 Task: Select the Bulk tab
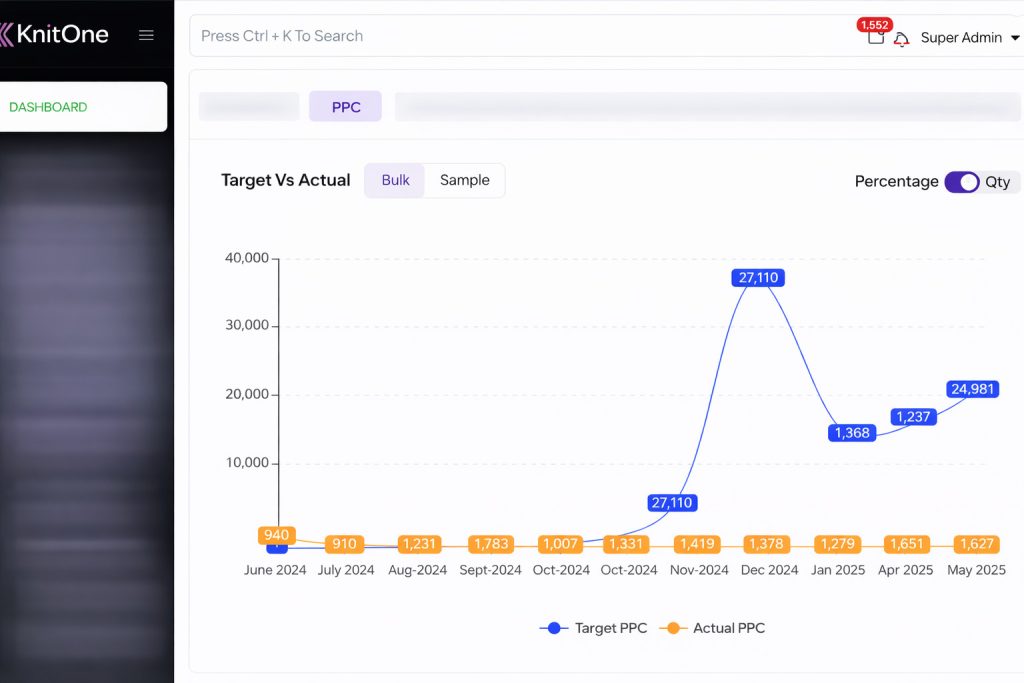(395, 181)
